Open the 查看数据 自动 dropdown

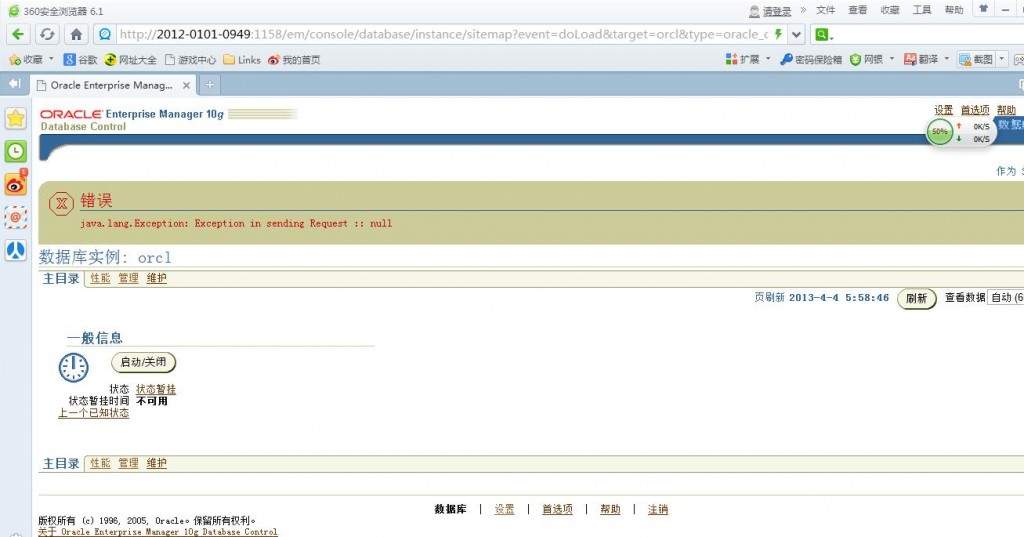(1006, 297)
